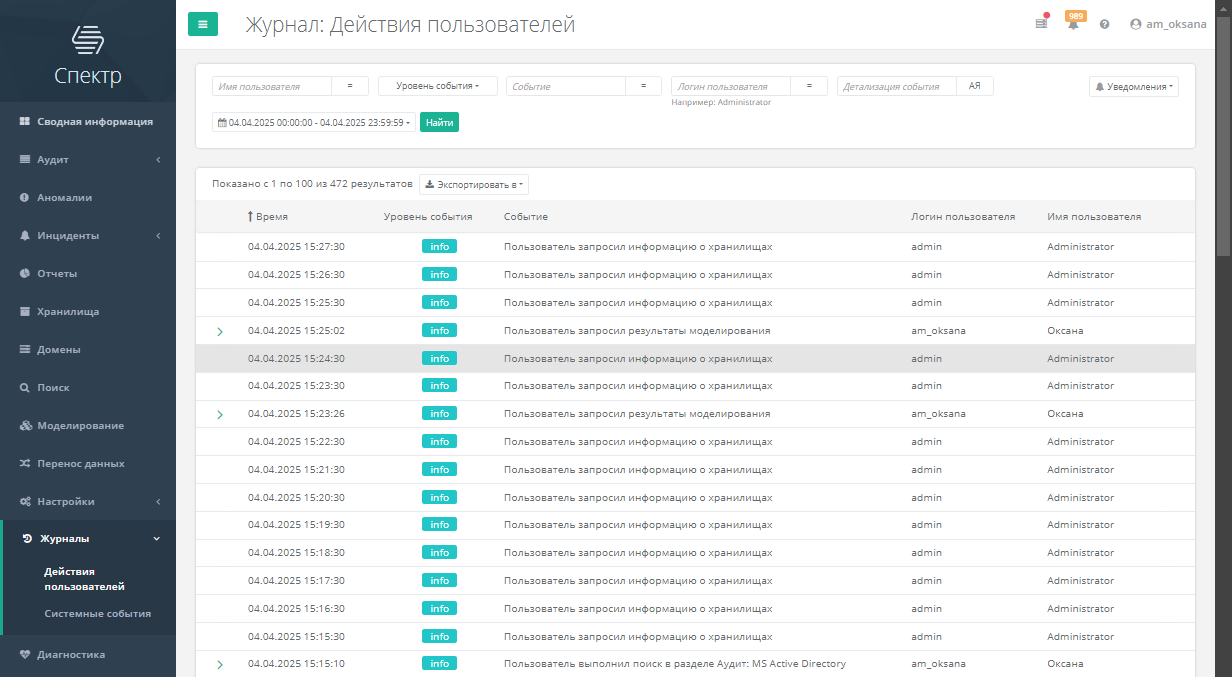This screenshot has width=1232, height=677.
Task: Click the green hamburger sidebar toggle button
Action: (203, 24)
